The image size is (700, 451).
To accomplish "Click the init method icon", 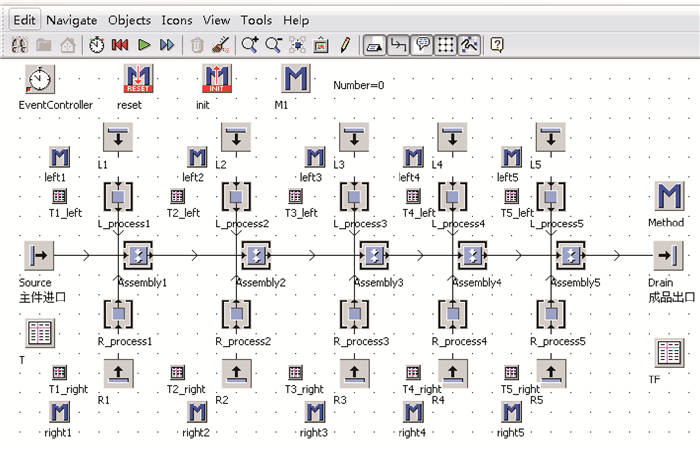I will click(217, 80).
